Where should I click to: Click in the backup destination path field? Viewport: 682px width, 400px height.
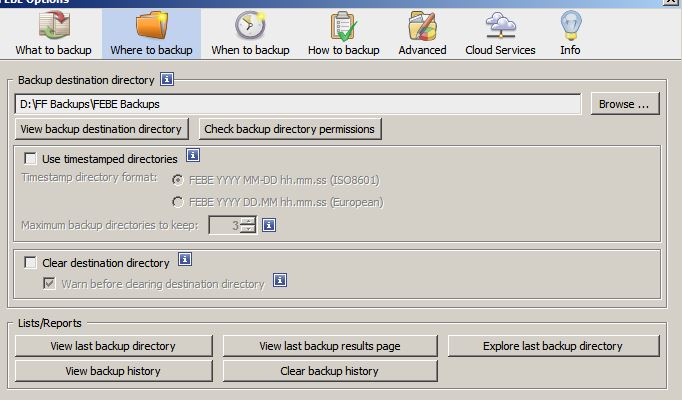click(x=298, y=104)
